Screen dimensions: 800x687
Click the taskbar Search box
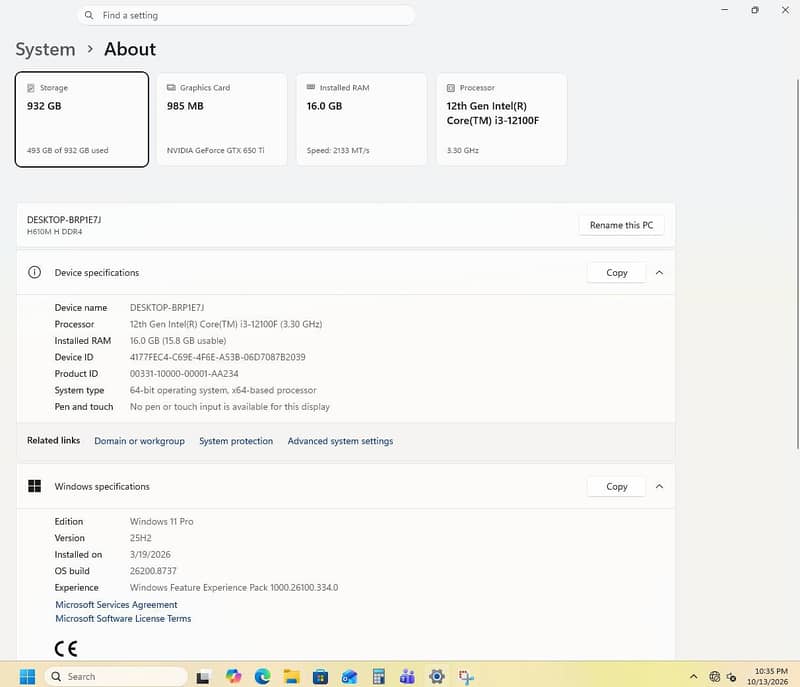(x=116, y=676)
